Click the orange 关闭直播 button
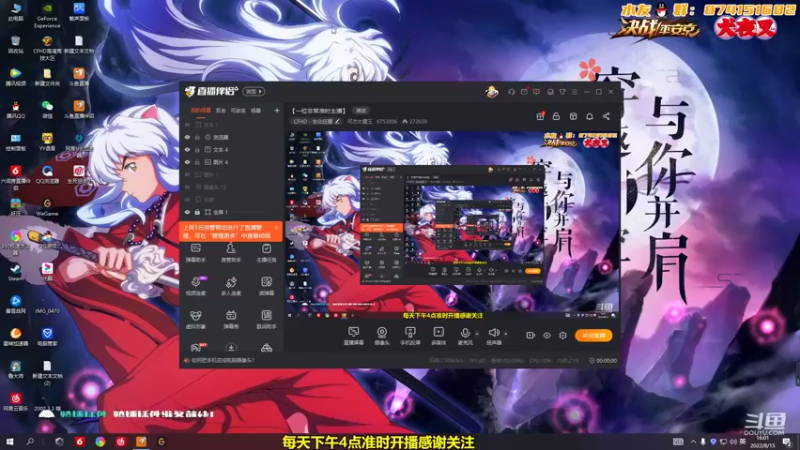This screenshot has height=450, width=800. coord(593,335)
